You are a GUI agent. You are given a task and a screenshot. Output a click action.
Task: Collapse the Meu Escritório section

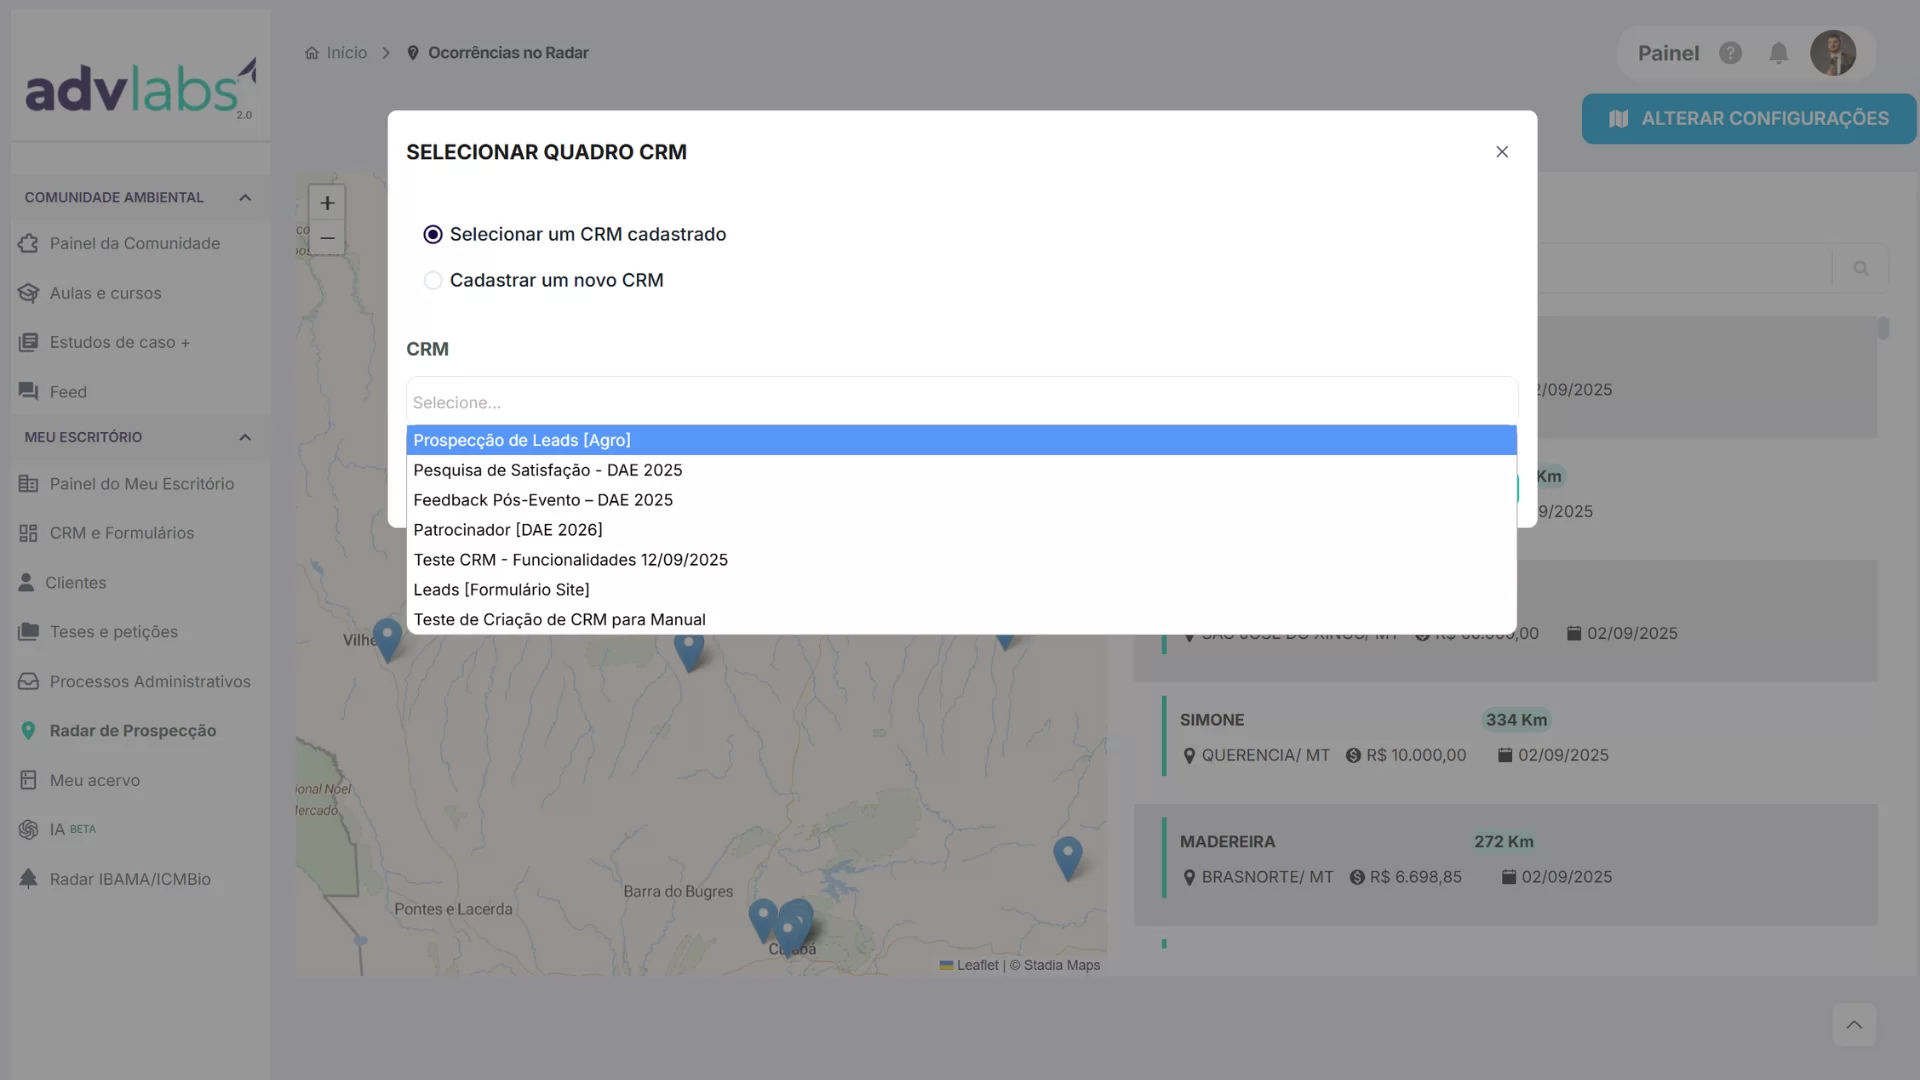tap(245, 437)
